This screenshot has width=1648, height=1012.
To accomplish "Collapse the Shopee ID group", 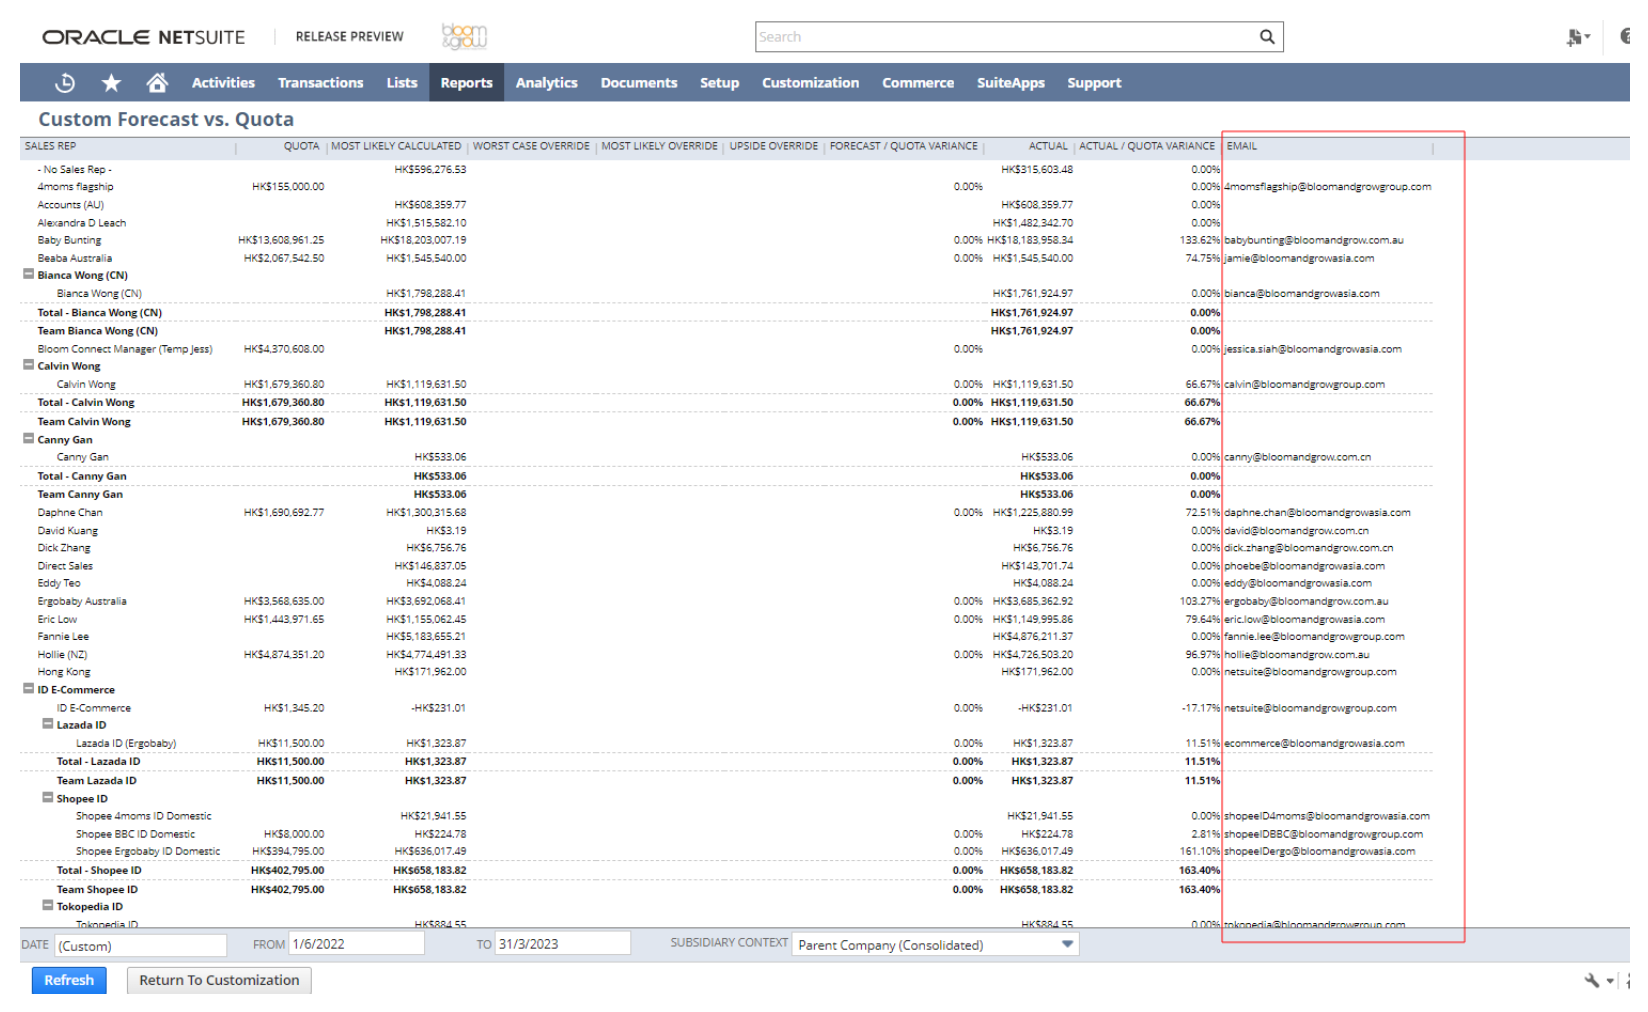I will pyautogui.click(x=48, y=798).
